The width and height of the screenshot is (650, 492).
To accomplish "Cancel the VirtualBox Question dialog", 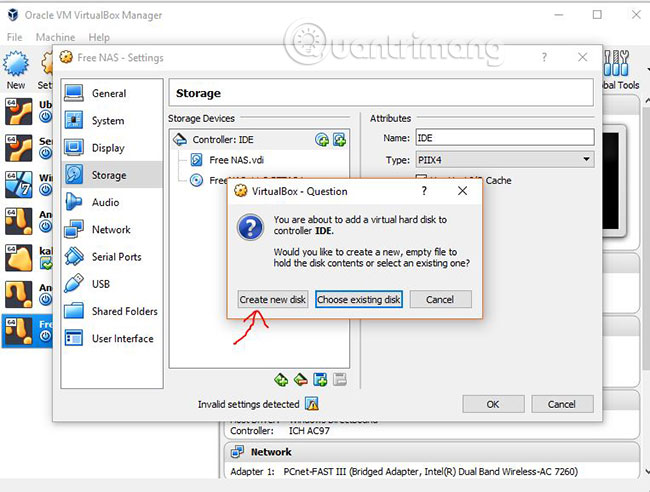I will tap(440, 299).
